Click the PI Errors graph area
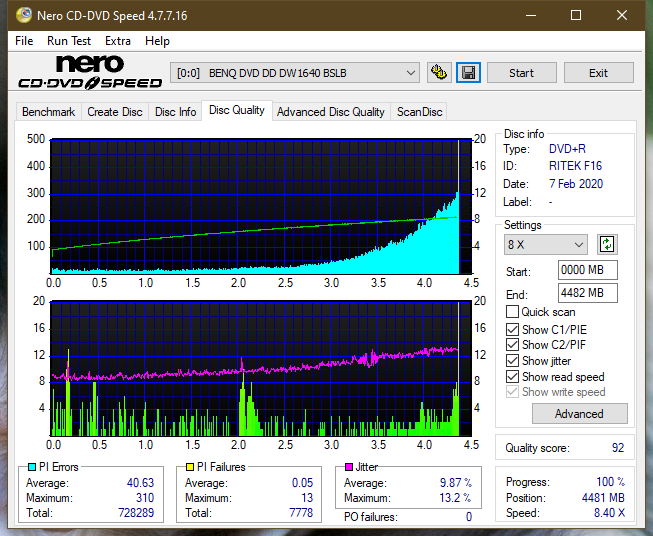 click(x=261, y=206)
